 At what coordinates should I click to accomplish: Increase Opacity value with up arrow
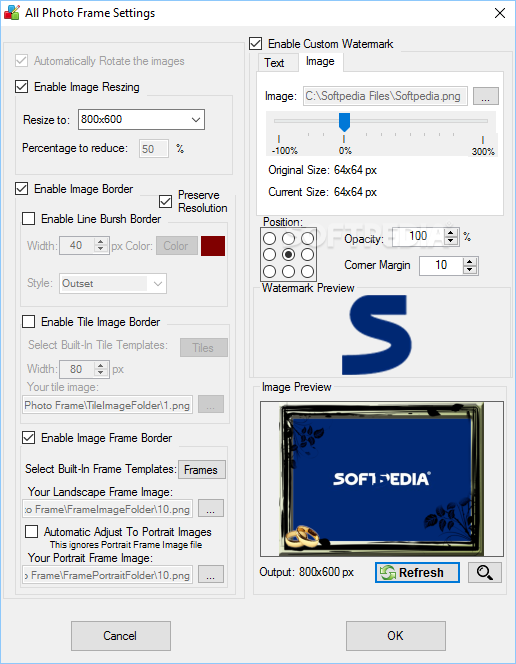pyautogui.click(x=451, y=233)
